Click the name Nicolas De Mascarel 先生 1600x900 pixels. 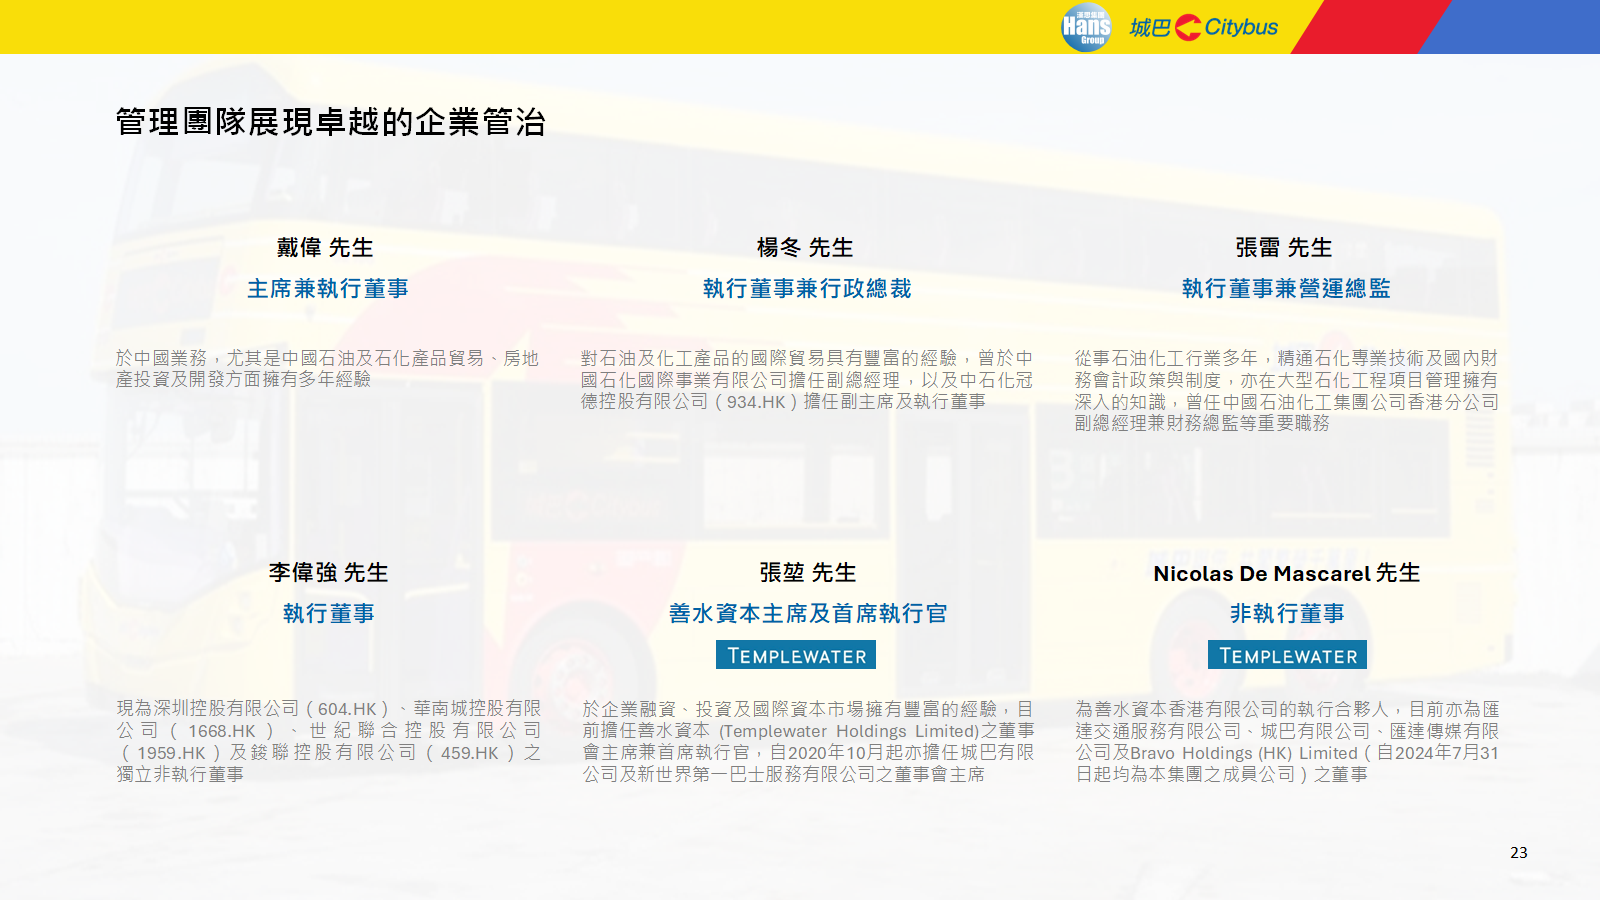[x=1287, y=573]
